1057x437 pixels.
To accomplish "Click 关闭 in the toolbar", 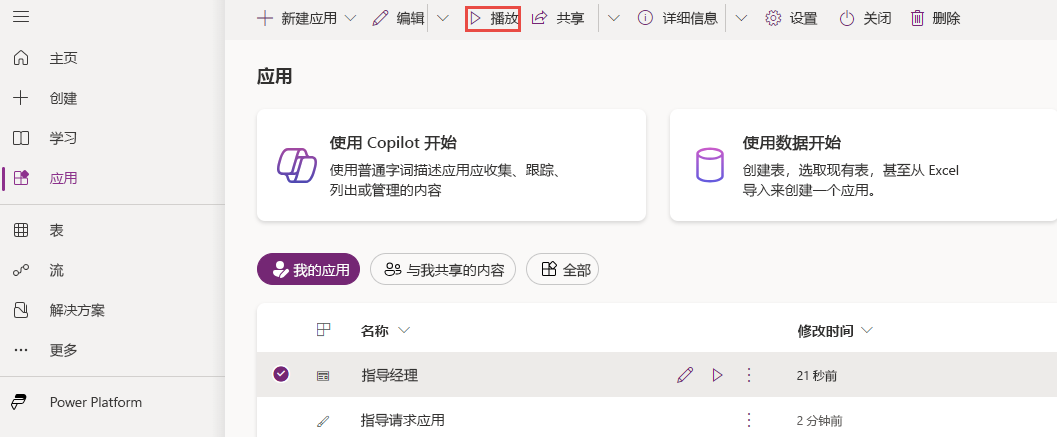I will [x=866, y=18].
